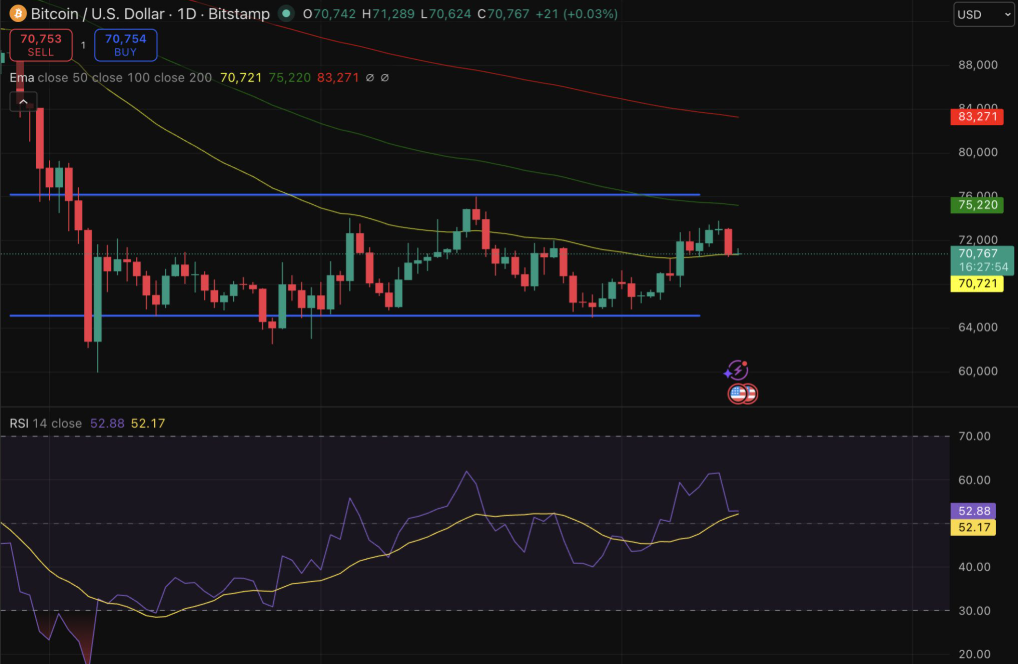Image resolution: width=1018 pixels, height=664 pixels.
Task: Click the 70,754 BUY button
Action: pyautogui.click(x=125, y=45)
